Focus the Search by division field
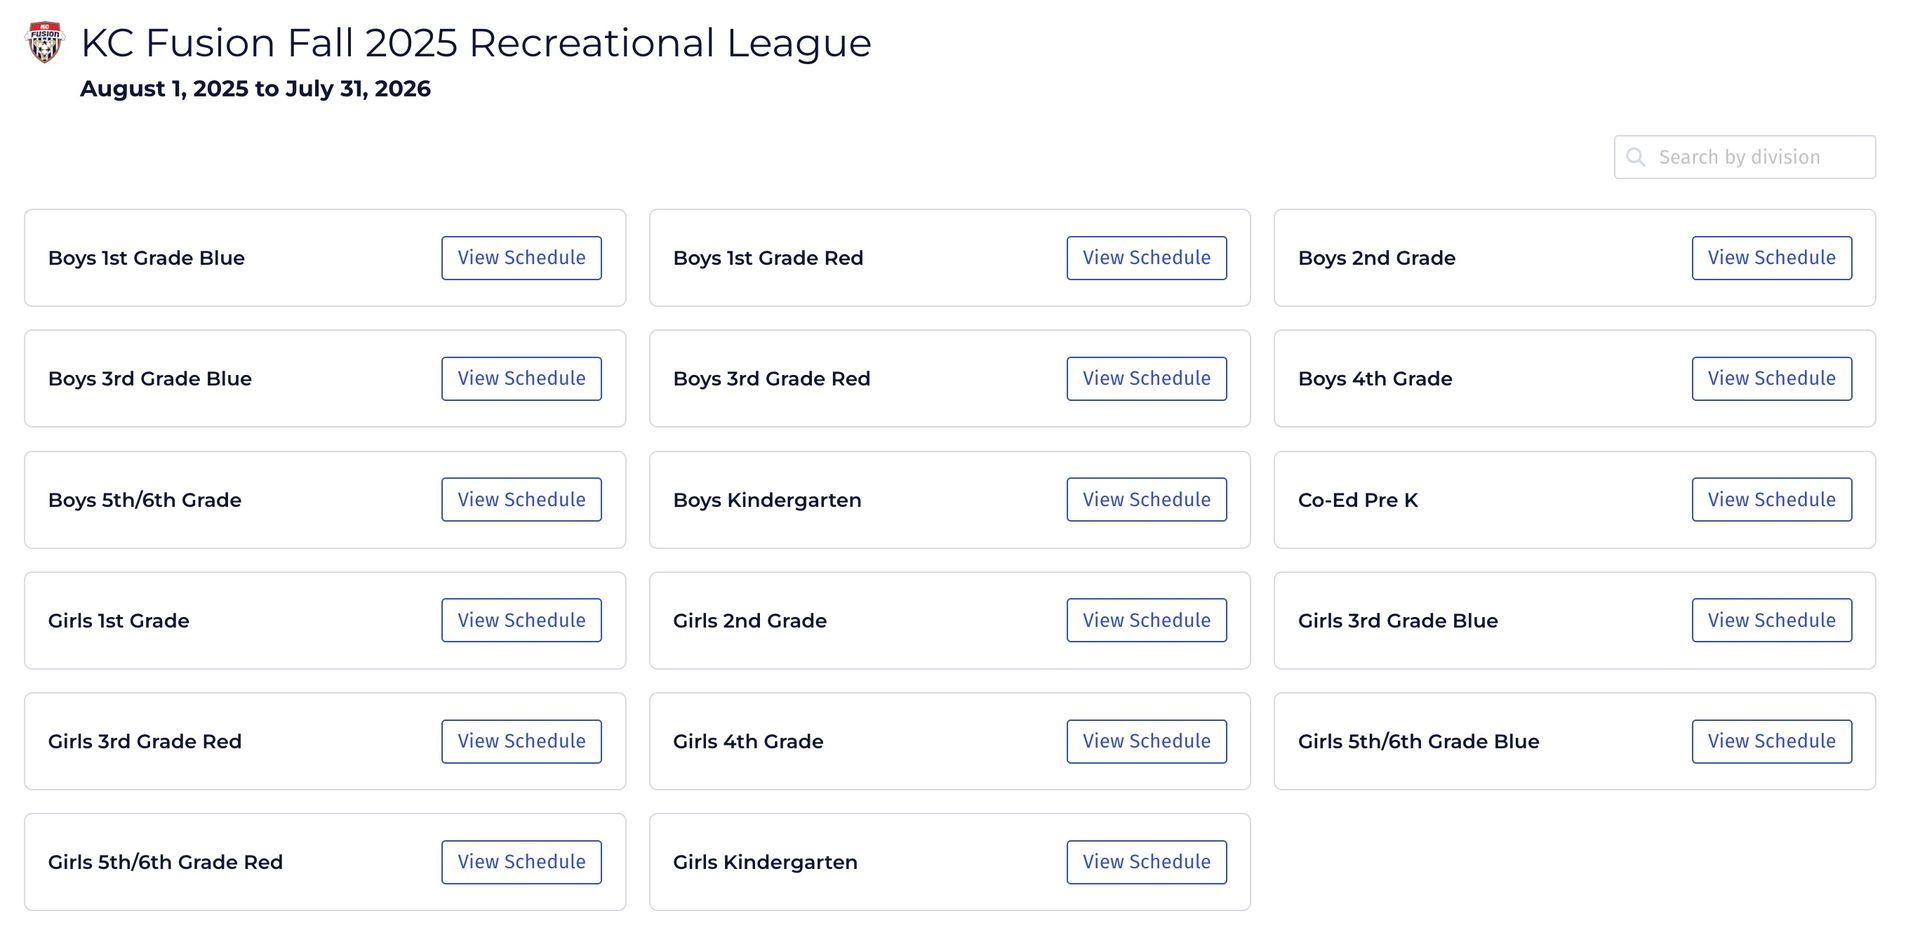Image resolution: width=1920 pixels, height=952 pixels. point(1745,157)
